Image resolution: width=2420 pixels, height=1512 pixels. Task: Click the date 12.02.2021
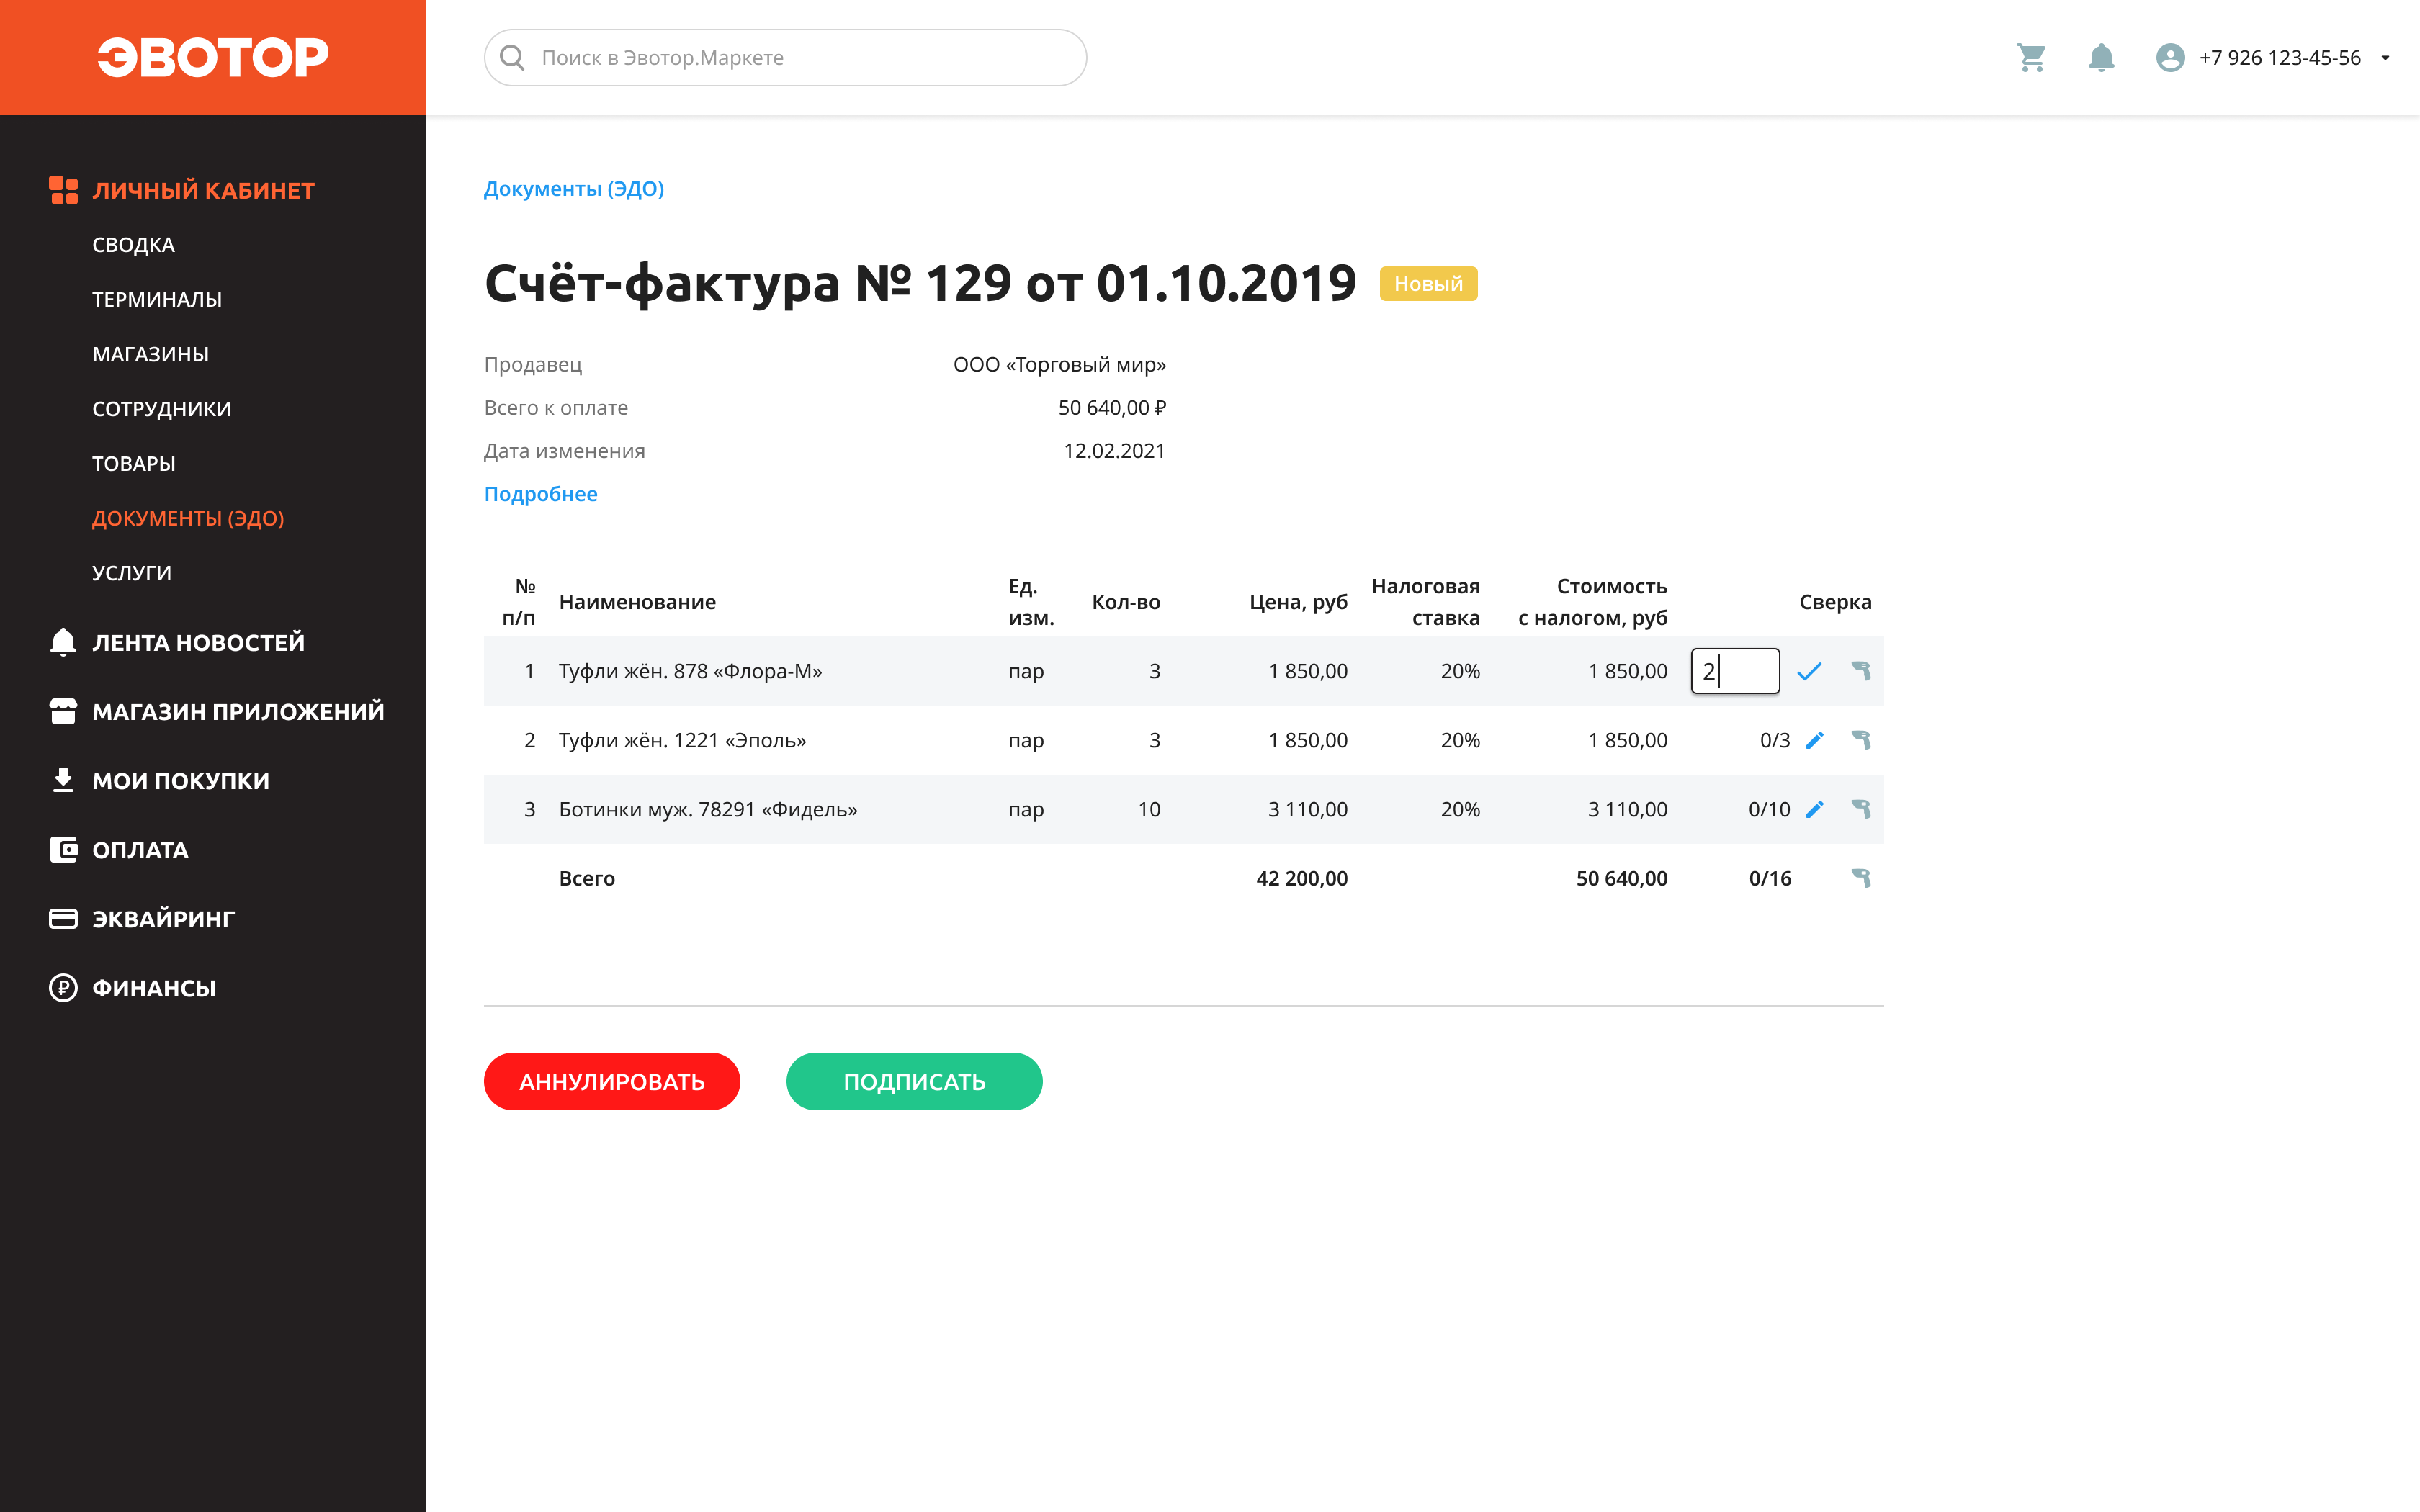[x=1114, y=451]
